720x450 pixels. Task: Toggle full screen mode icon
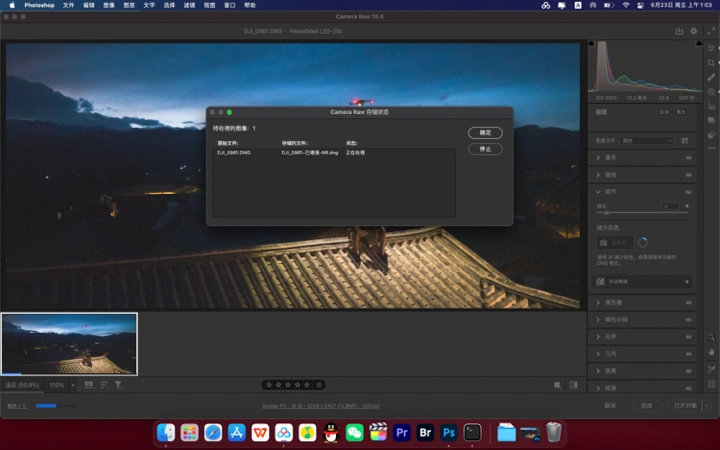tap(711, 31)
